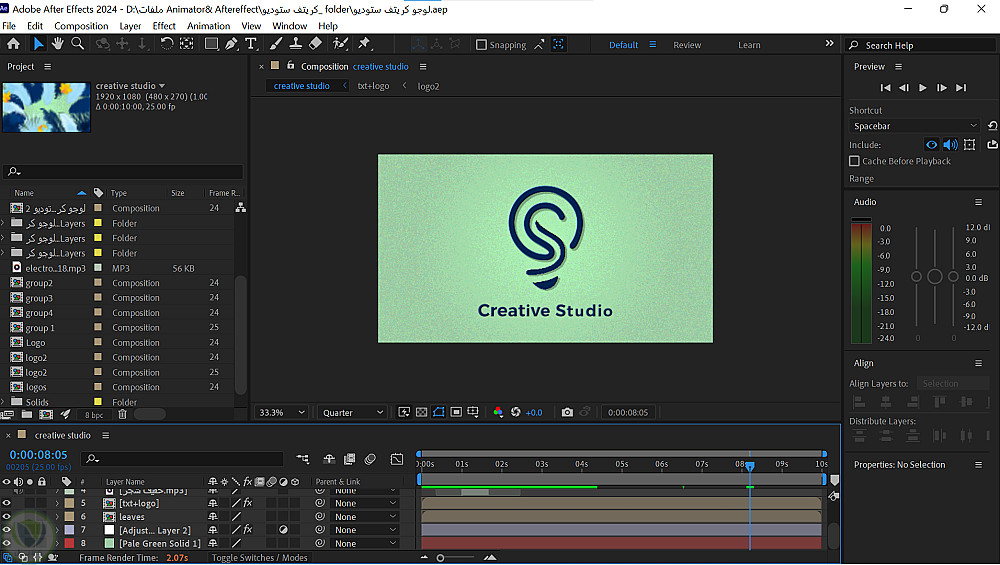Take a snapshot of the composition
Viewport: 1000px width, 565px height.
click(x=567, y=412)
